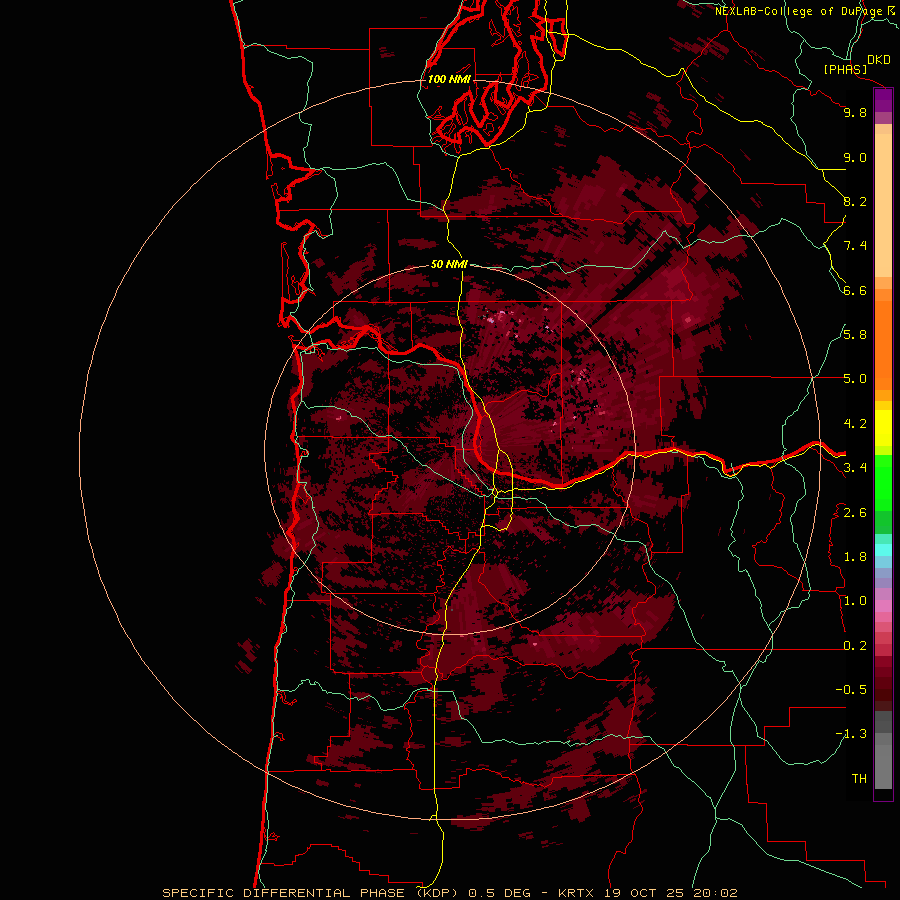The width and height of the screenshot is (900, 900).
Task: Click the 5.0 scale value
Action: point(855,379)
